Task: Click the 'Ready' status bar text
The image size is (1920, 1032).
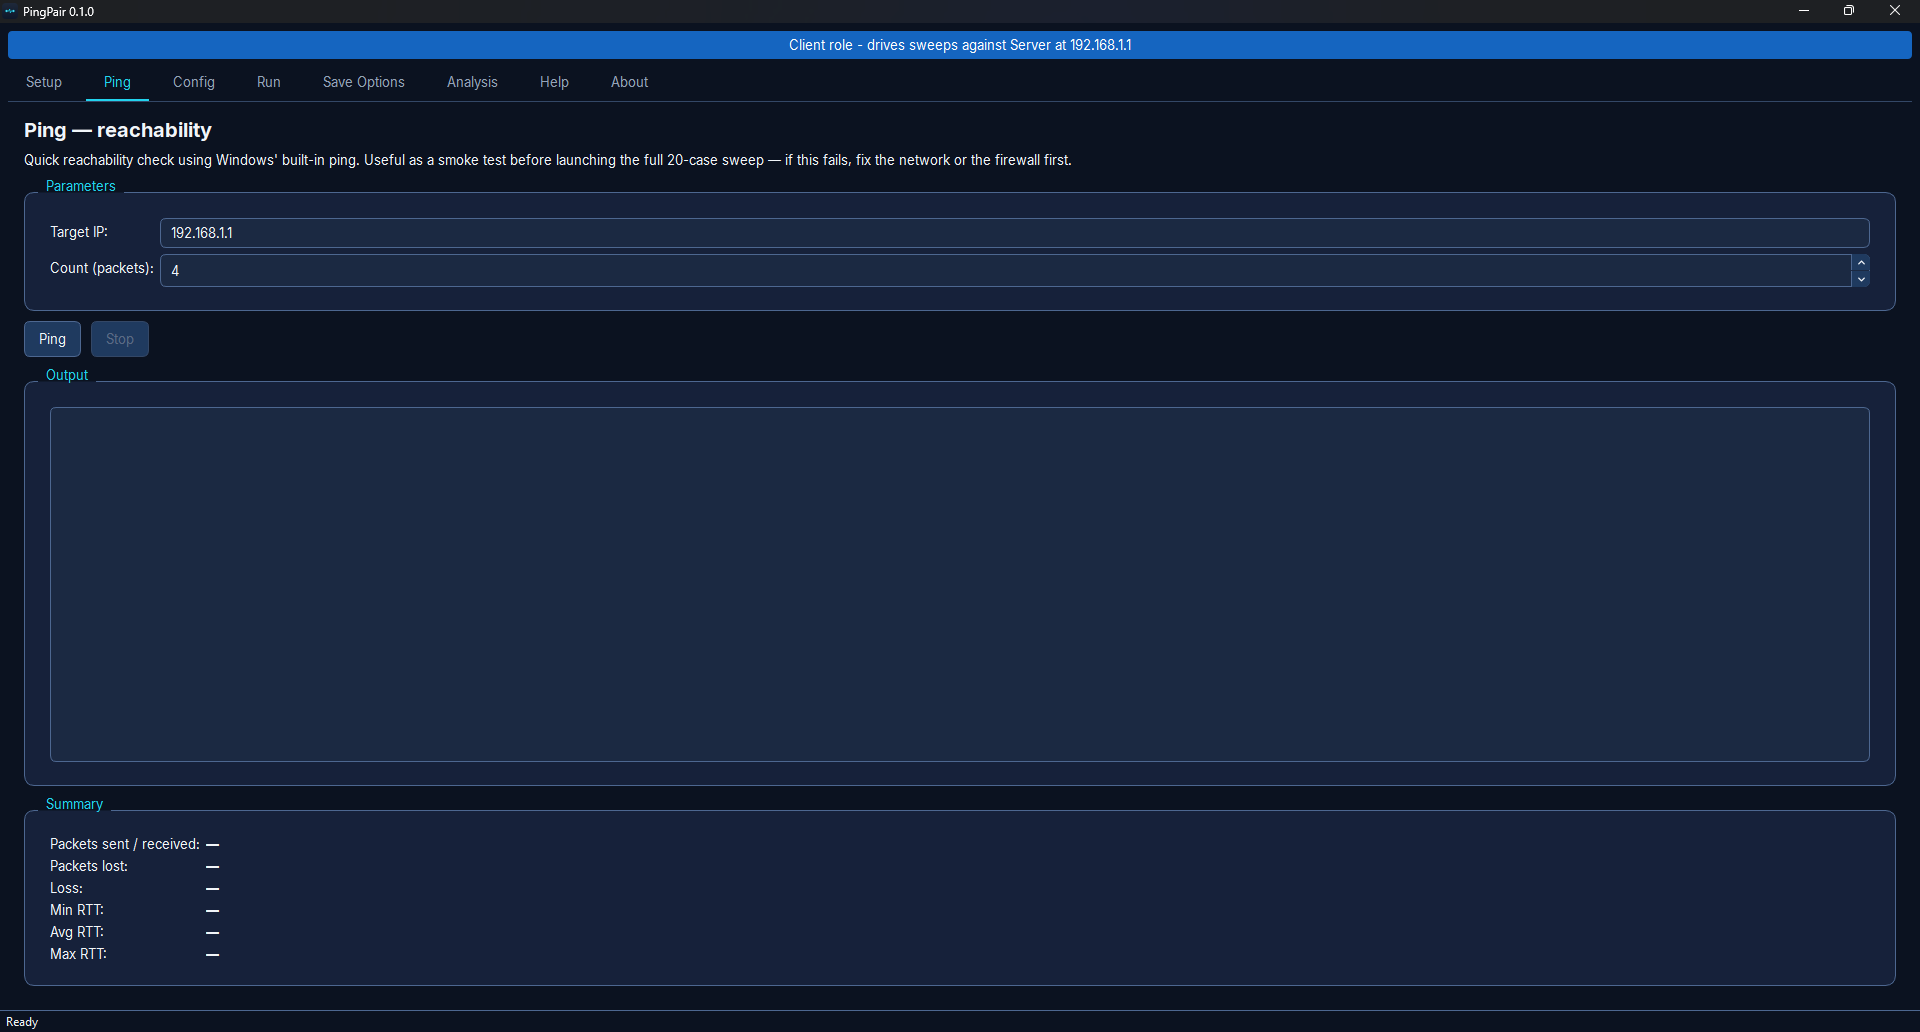Action: [22, 1022]
